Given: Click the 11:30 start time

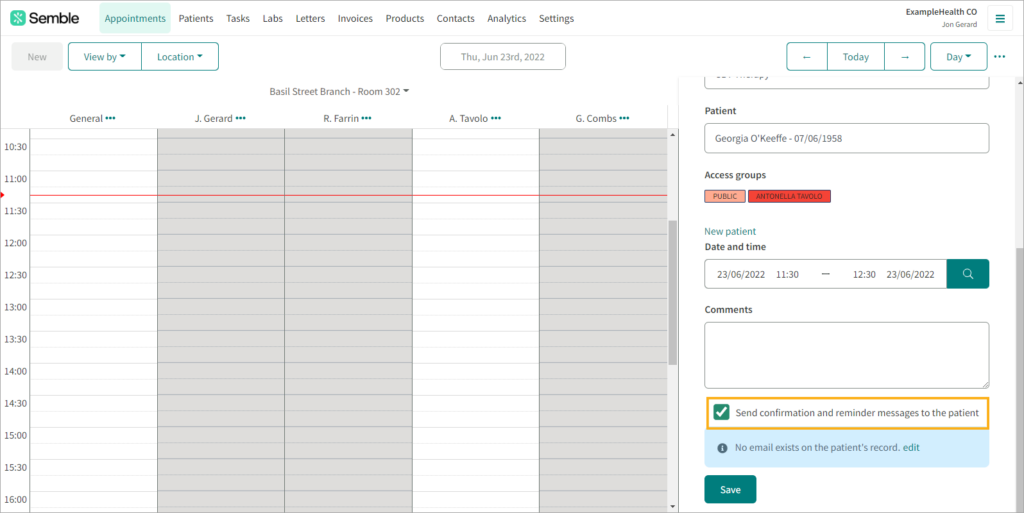Looking at the screenshot, I should tap(787, 275).
